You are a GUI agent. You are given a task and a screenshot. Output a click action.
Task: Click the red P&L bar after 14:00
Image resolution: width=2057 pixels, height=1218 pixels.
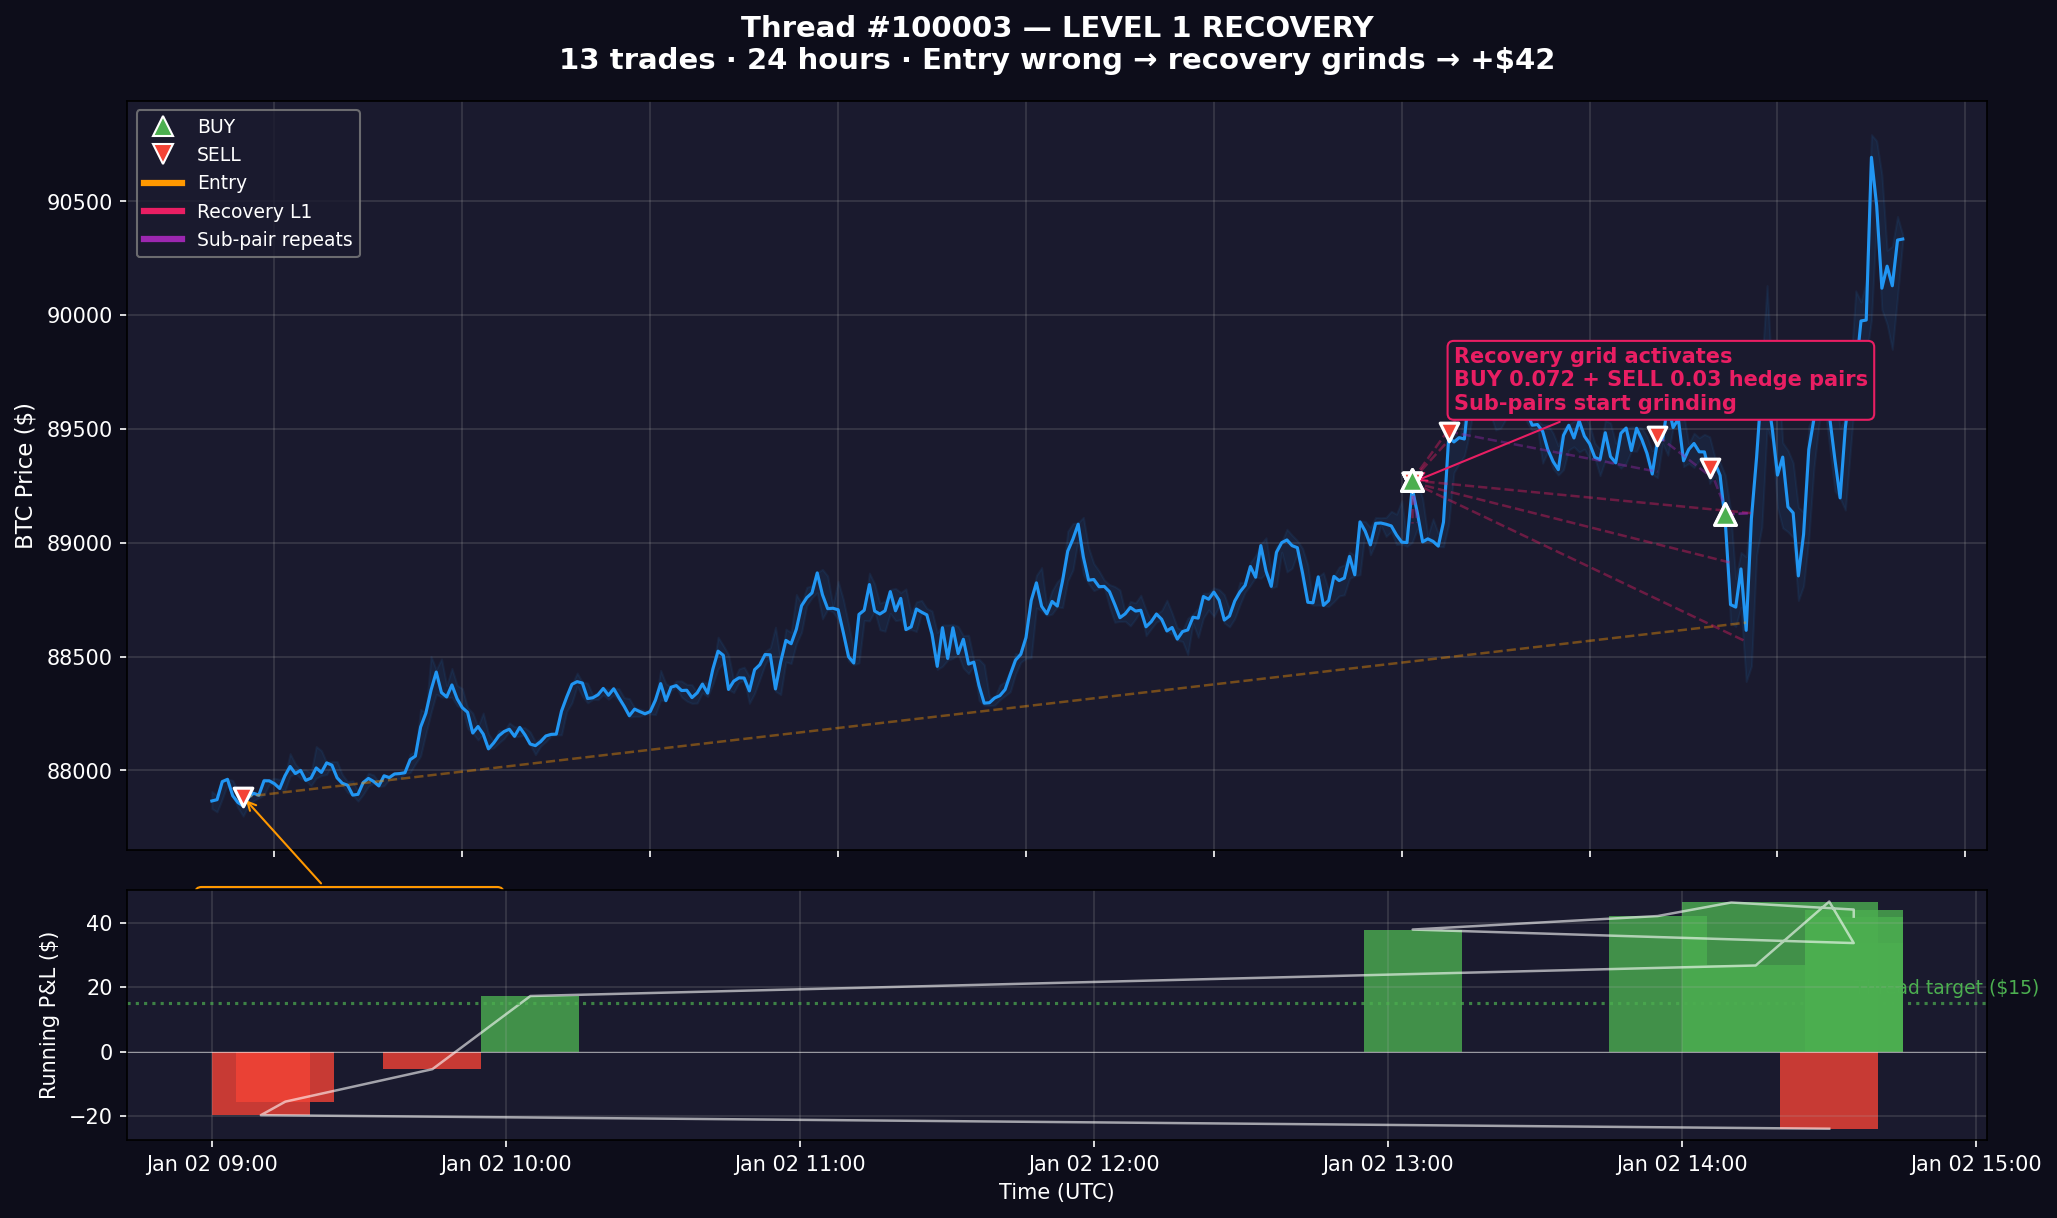(1828, 1090)
